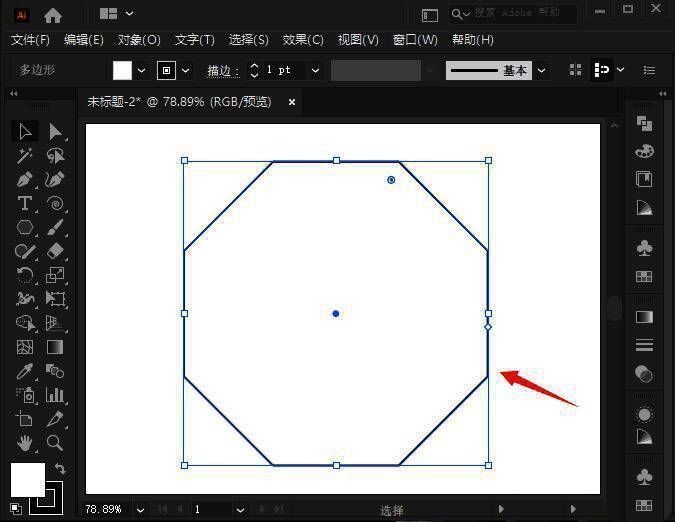Open the Color palette panel
This screenshot has height=522, width=675.
pyautogui.click(x=644, y=151)
